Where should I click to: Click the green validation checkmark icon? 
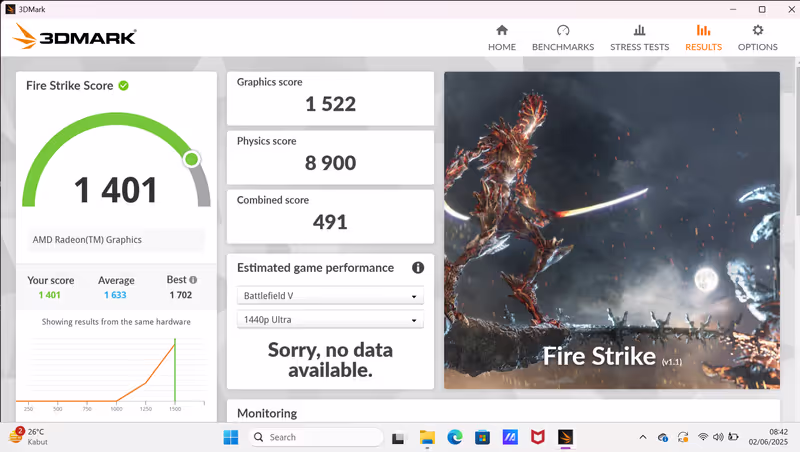(x=124, y=86)
